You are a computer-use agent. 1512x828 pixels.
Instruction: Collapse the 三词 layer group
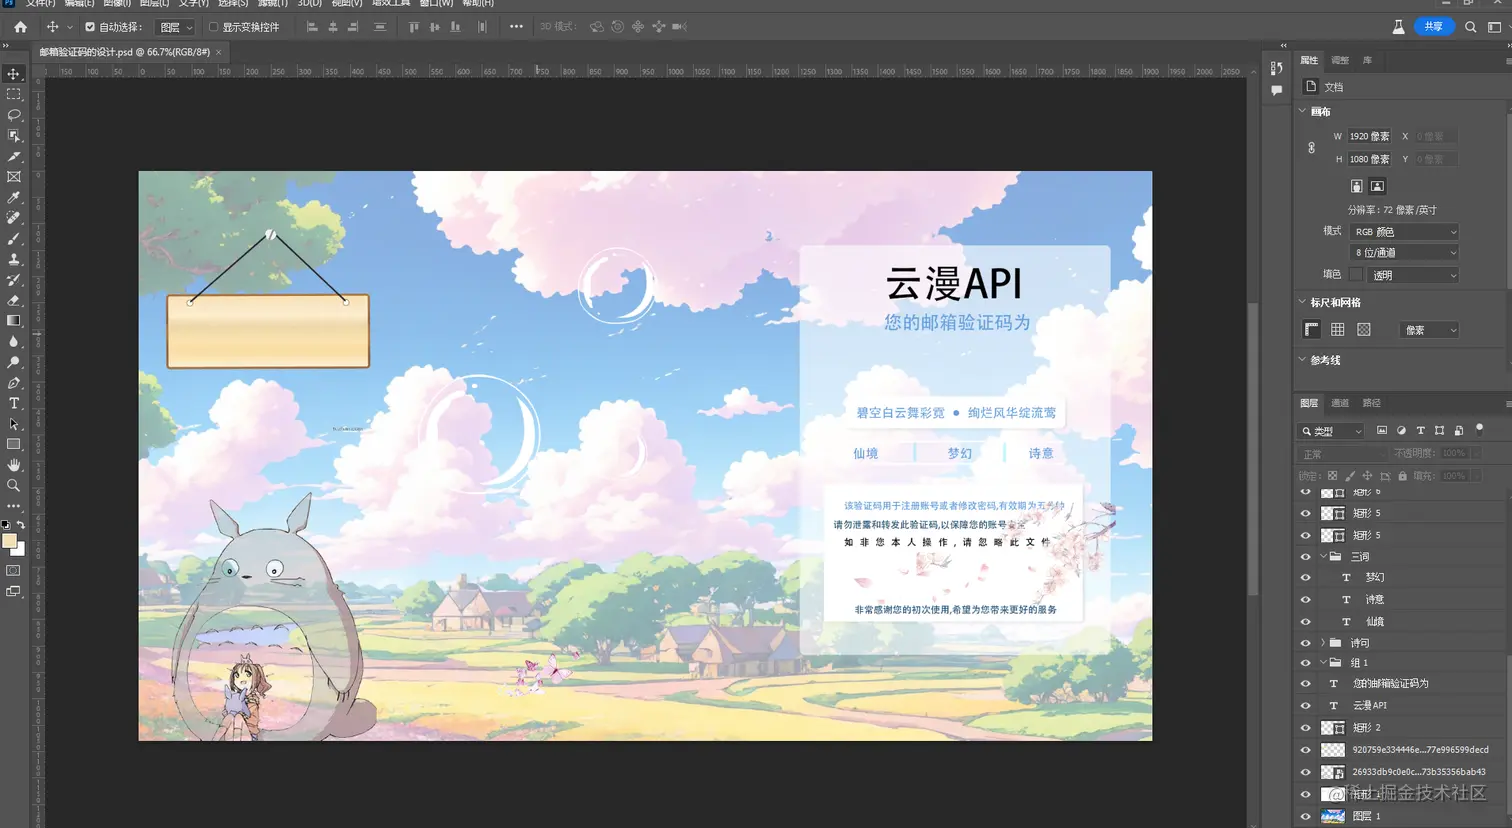point(1323,557)
